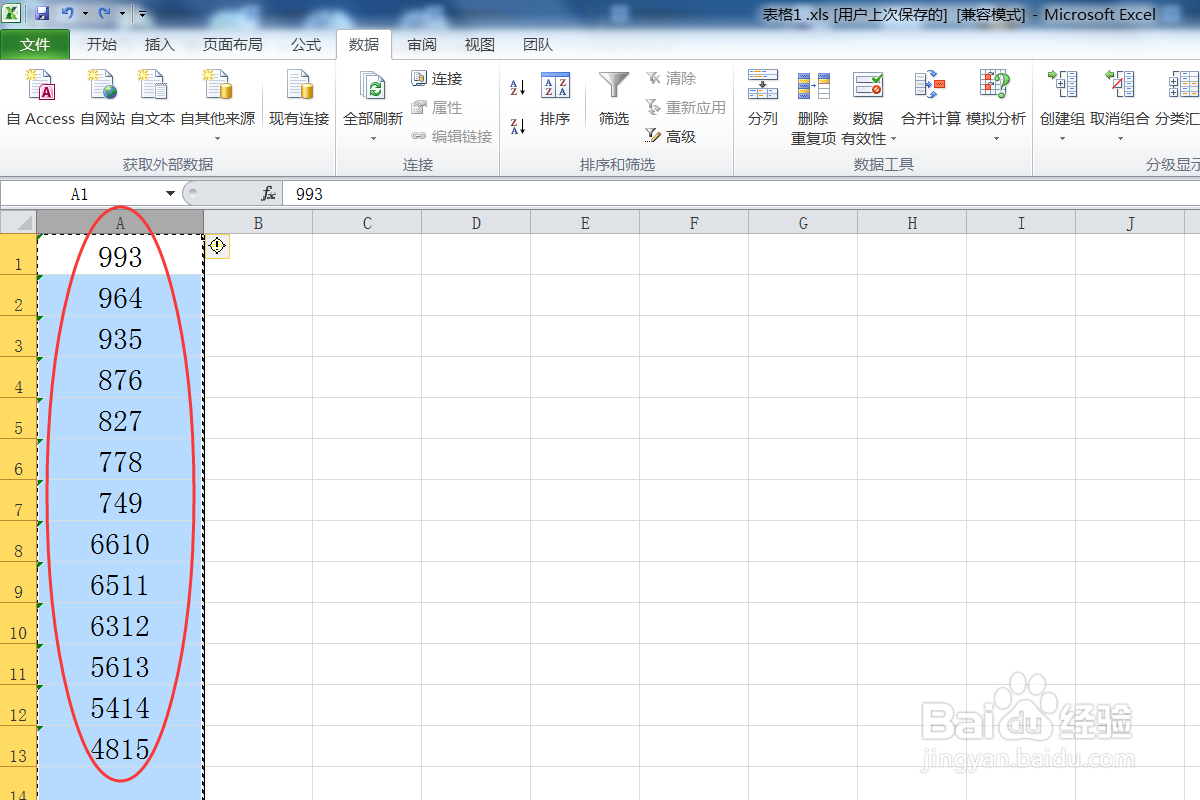This screenshot has width=1200, height=800.
Task: Click the Group rows icon
Action: 1062,85
